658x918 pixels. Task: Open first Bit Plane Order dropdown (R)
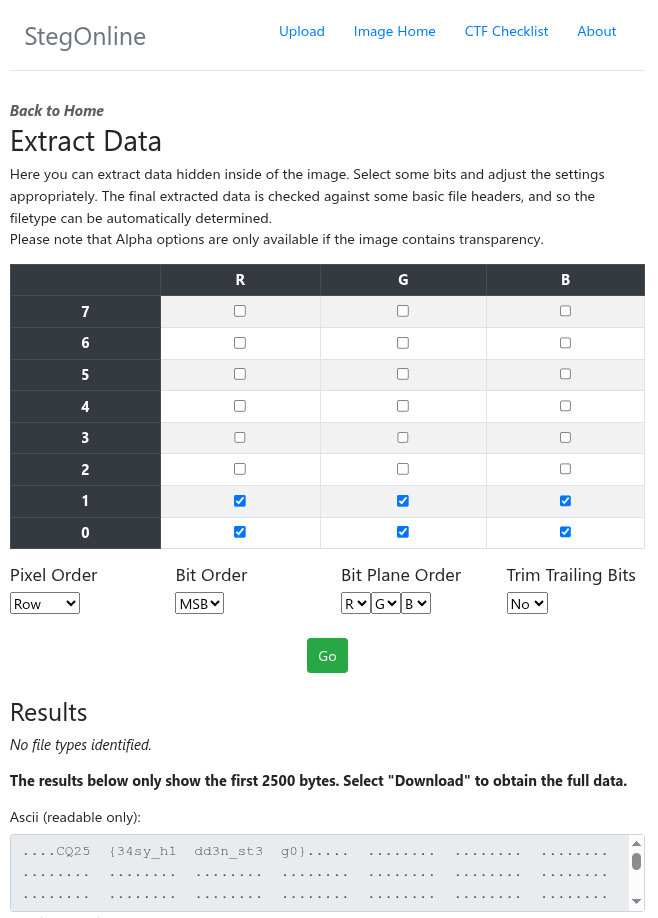356,604
